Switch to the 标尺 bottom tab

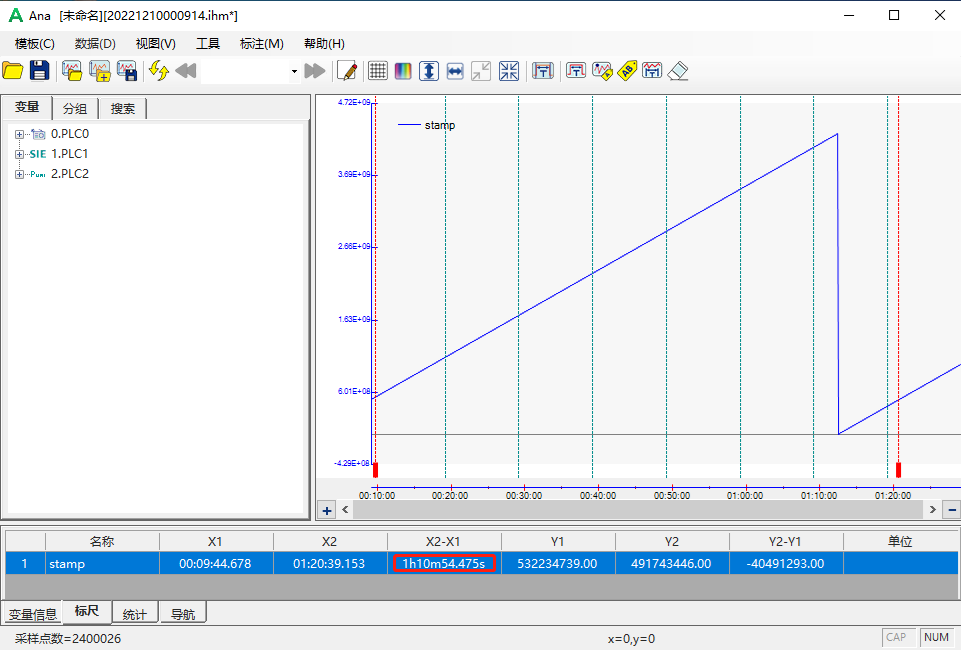(86, 611)
